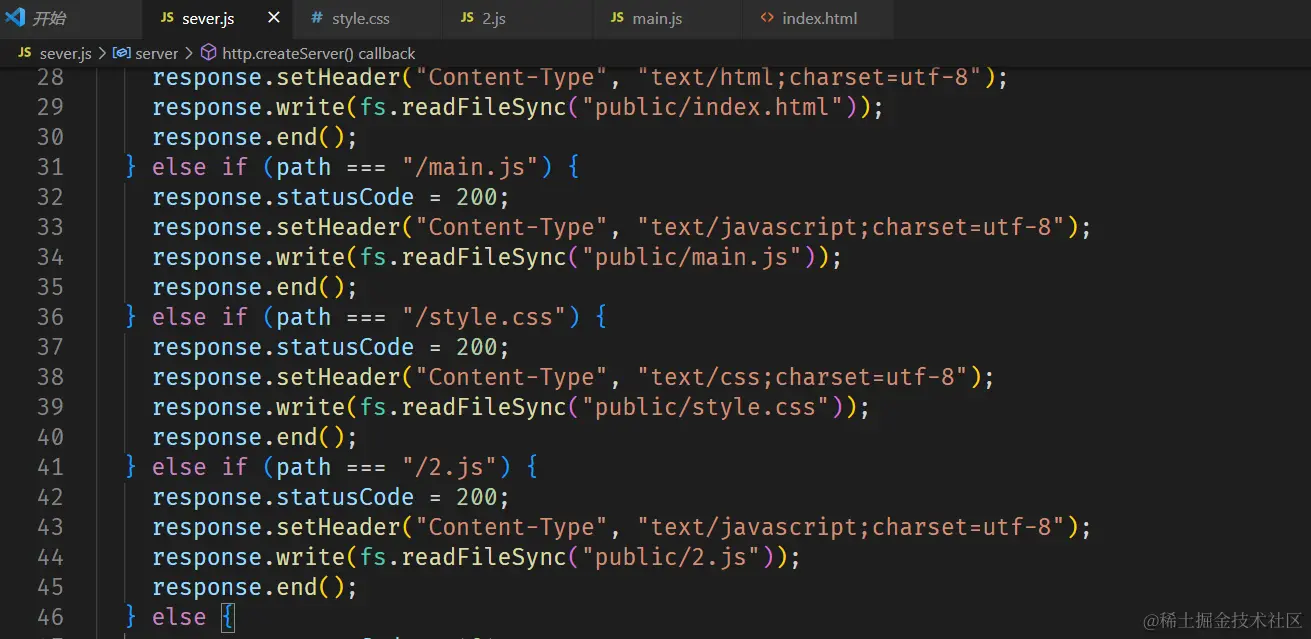
Task: Click http.createServer() callback breadcrumb
Action: point(318,53)
